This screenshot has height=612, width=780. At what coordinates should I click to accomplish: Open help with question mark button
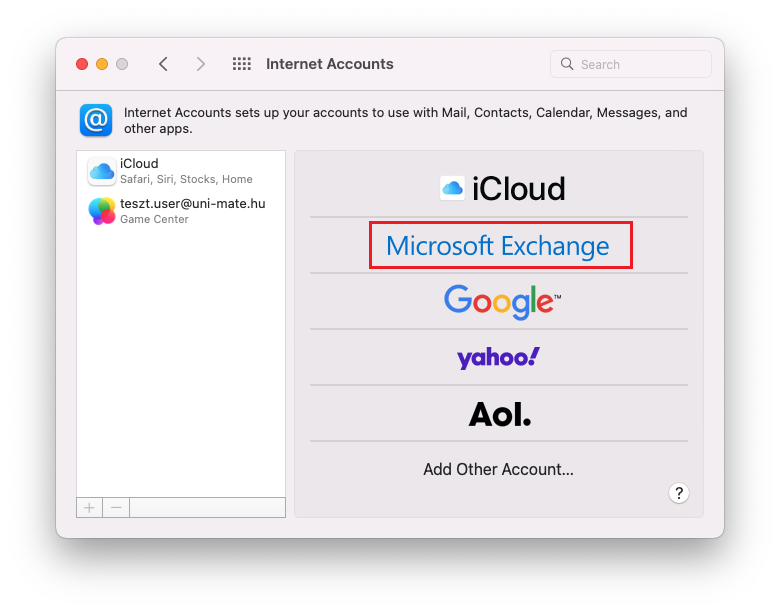679,493
